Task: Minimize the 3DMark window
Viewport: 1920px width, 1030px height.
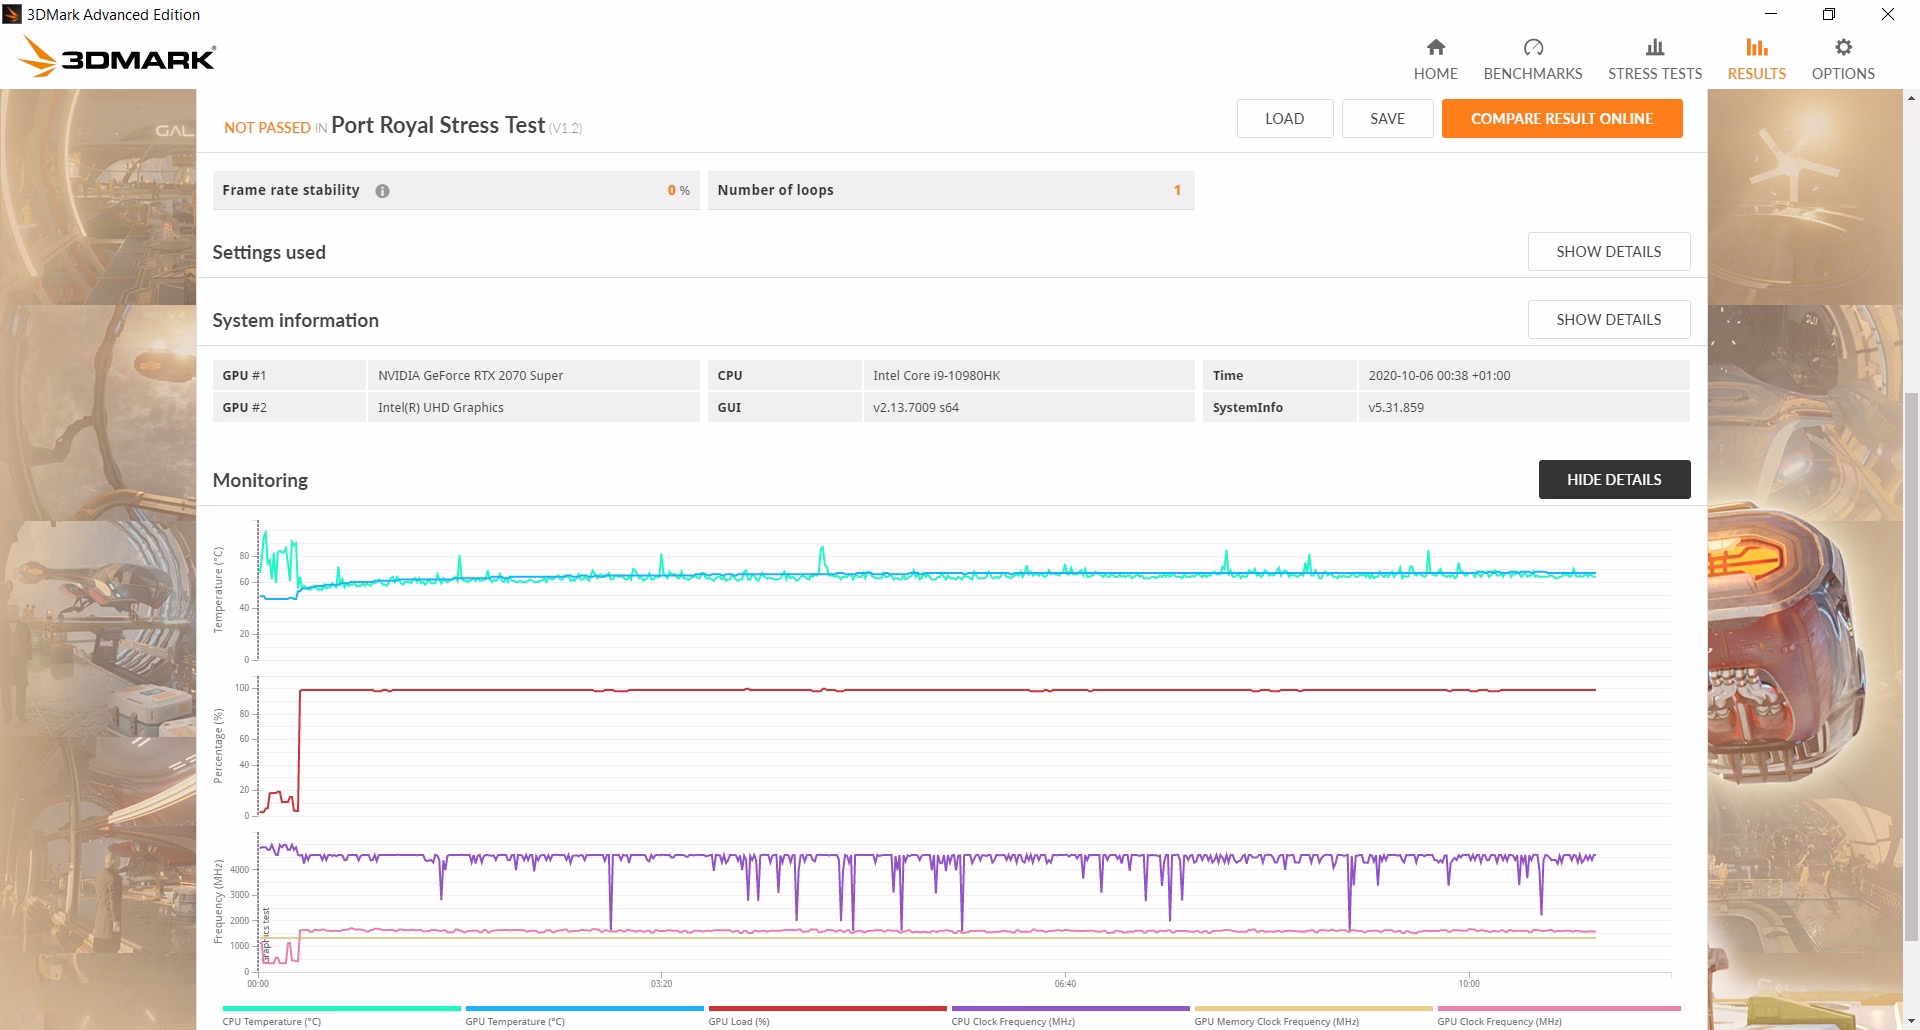Action: pyautogui.click(x=1770, y=14)
